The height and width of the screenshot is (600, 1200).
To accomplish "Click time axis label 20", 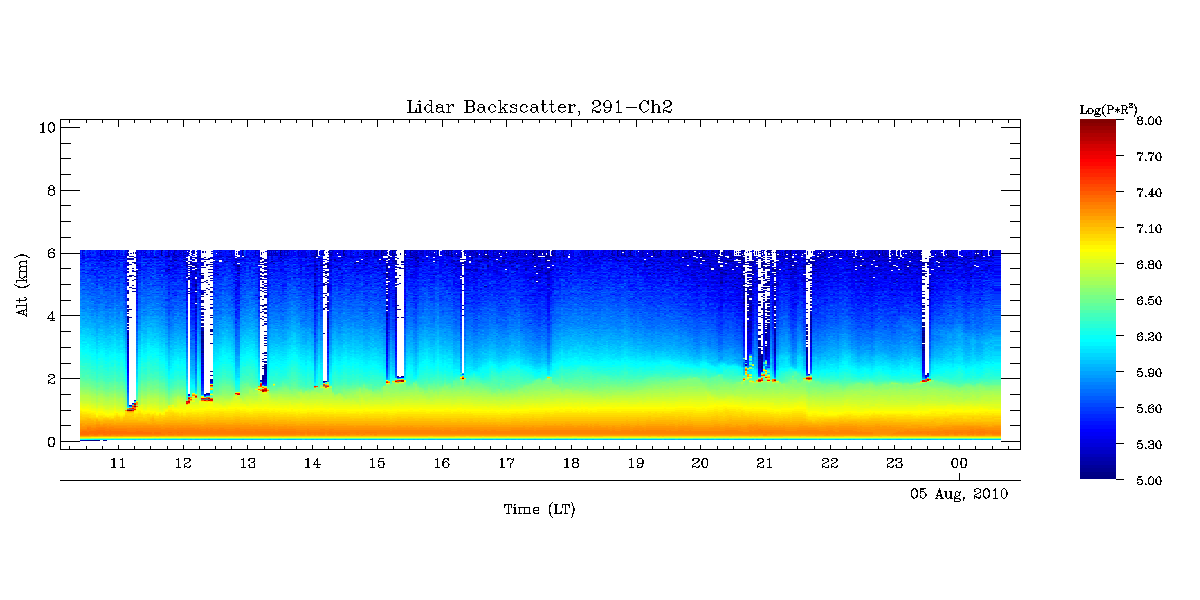I will [700, 464].
